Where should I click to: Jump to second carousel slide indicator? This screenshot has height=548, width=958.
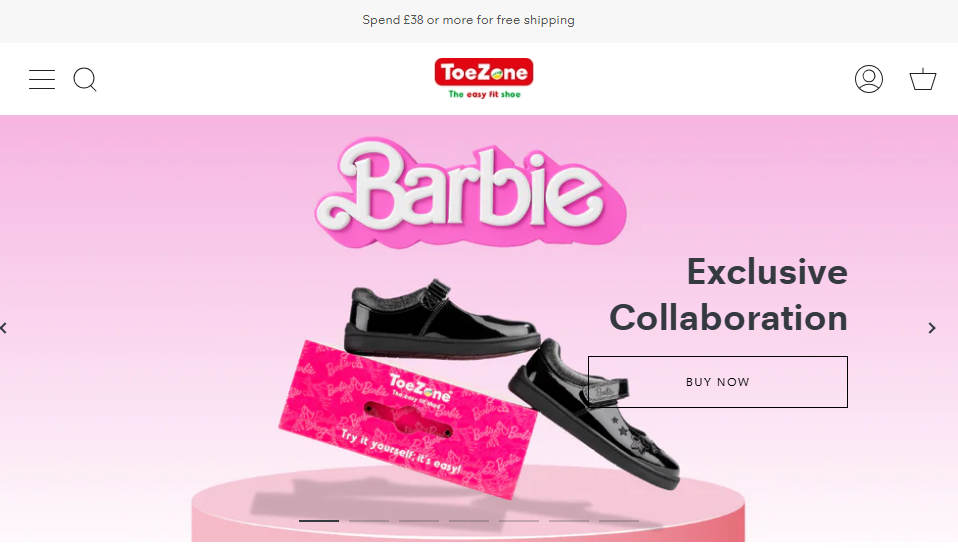pyautogui.click(x=369, y=521)
